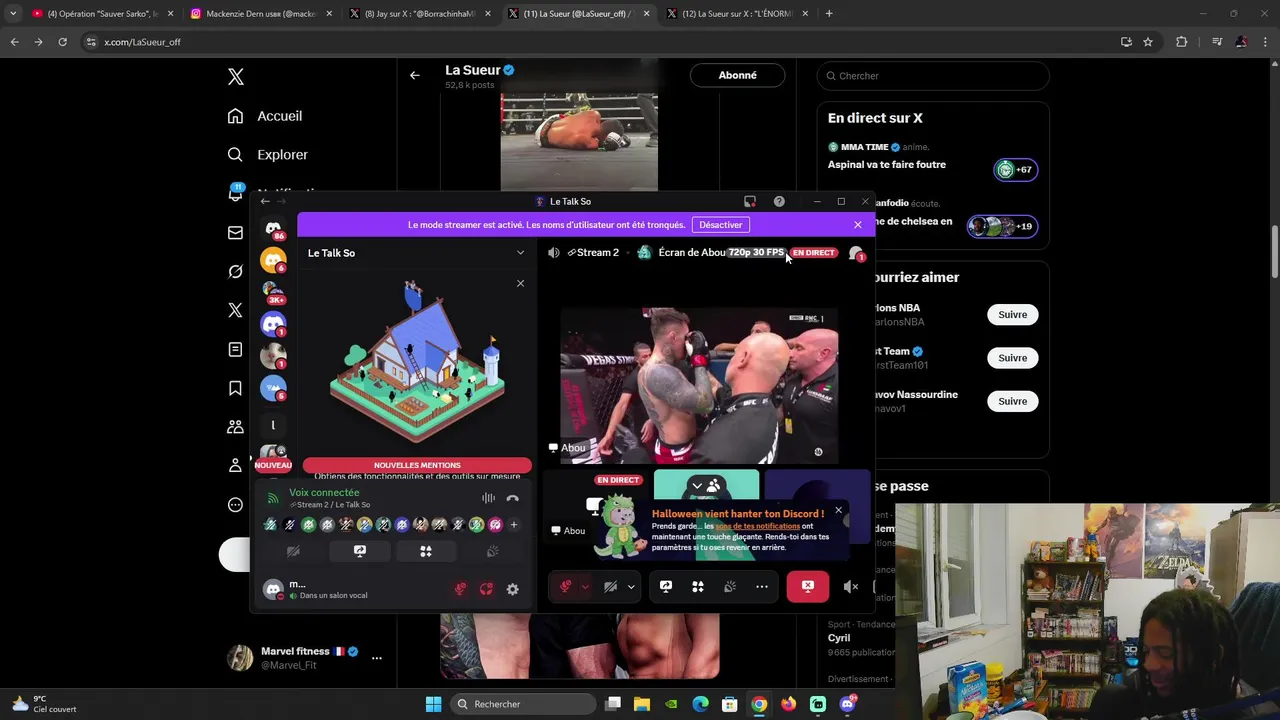
Task: Open Marvel fitness account options menu
Action: tap(376, 658)
